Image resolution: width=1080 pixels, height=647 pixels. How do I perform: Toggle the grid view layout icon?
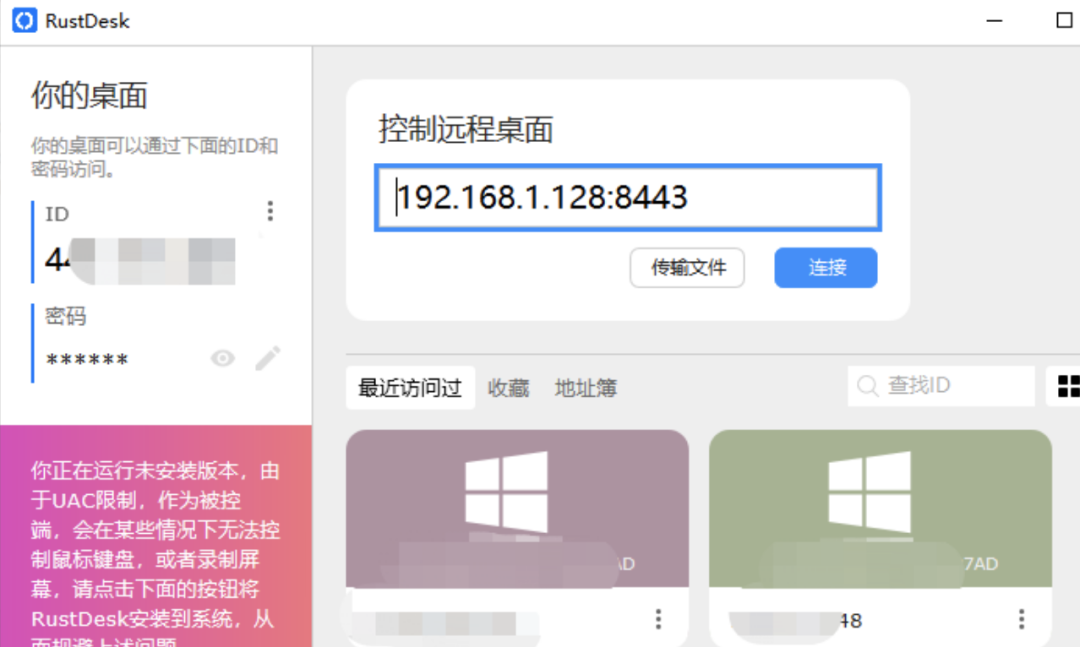(1068, 387)
